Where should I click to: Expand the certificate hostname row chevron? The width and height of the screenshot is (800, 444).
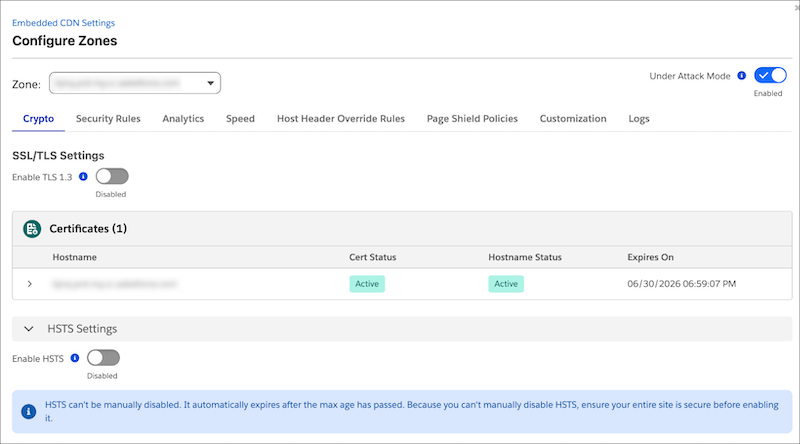pyautogui.click(x=30, y=284)
